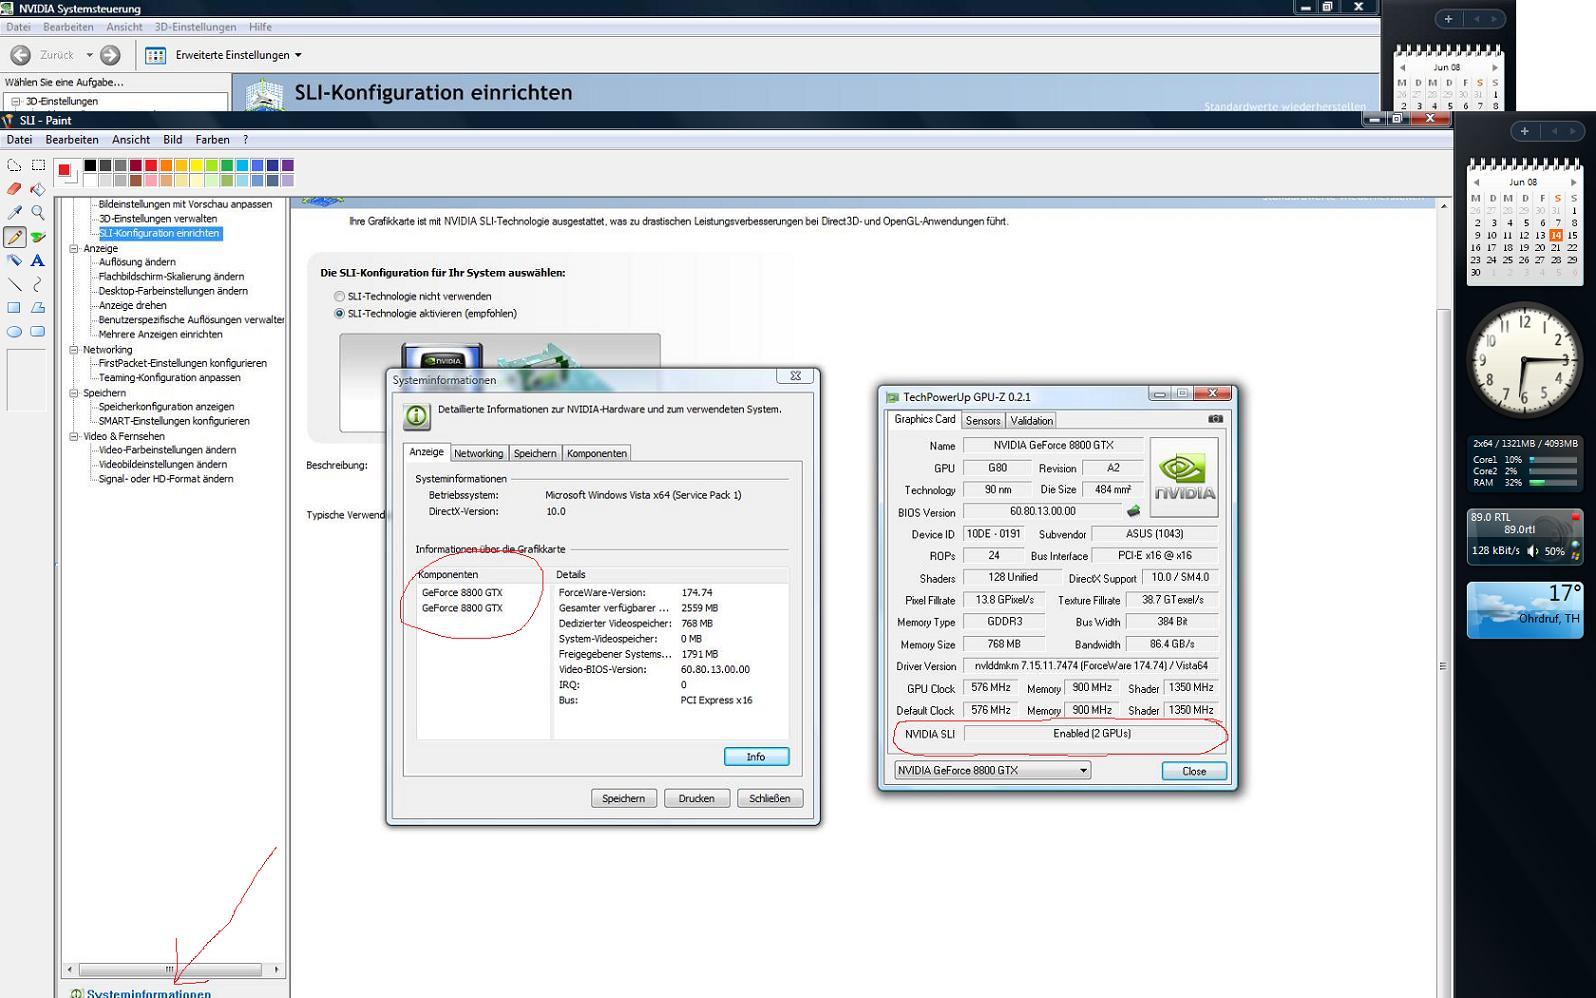Choose the Rounded rectangle tool
This screenshot has width=1596, height=998.
38,332
